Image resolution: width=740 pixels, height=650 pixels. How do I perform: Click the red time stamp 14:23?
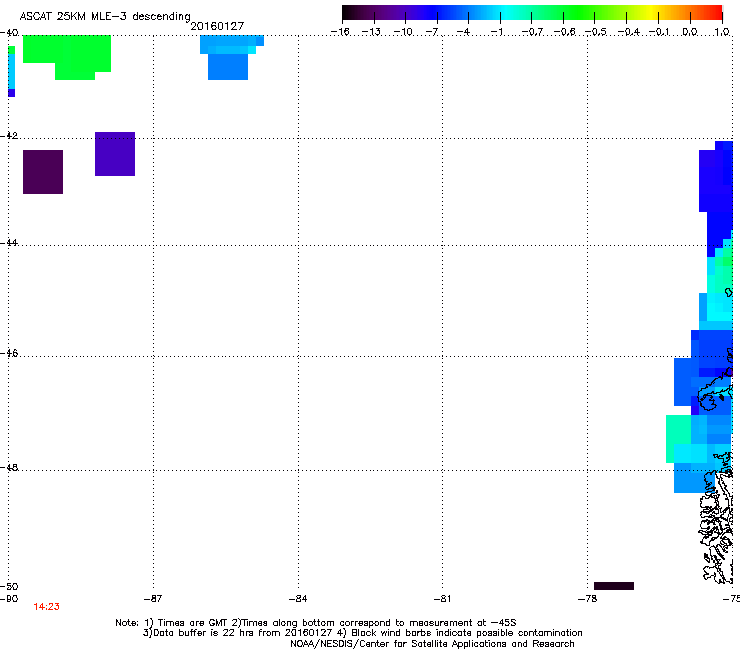(46, 607)
